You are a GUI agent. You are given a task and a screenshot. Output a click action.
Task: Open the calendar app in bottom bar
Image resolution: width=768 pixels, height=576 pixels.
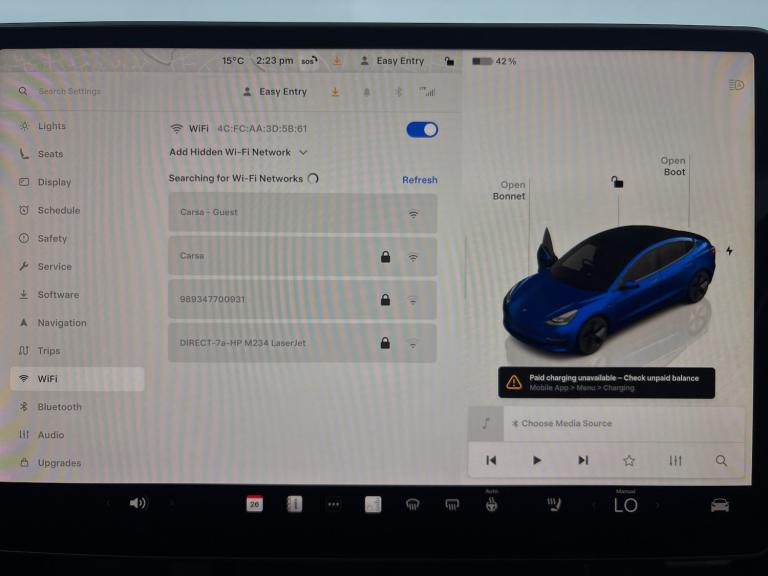point(254,504)
